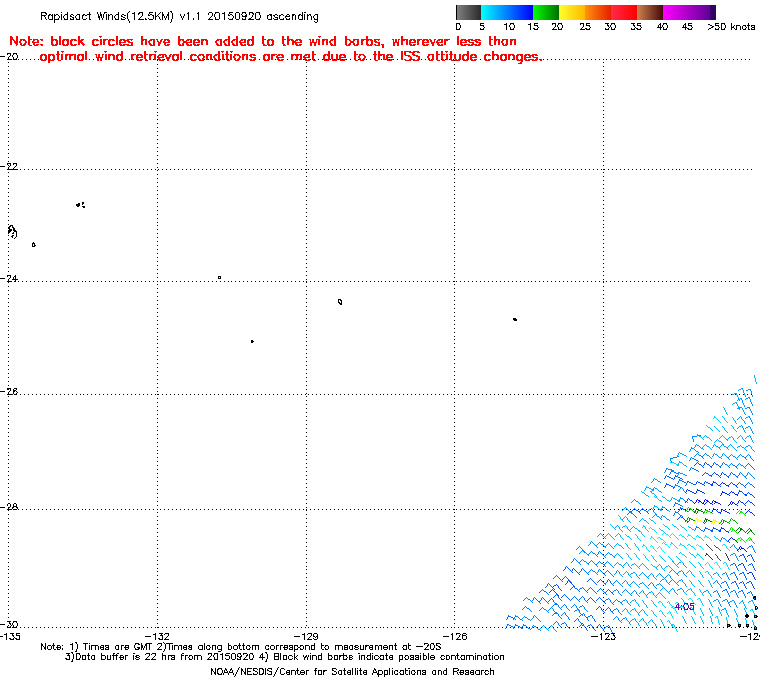Select the yellow 20–25 knots color segment
The height and width of the screenshot is (688, 760).
[x=572, y=12]
